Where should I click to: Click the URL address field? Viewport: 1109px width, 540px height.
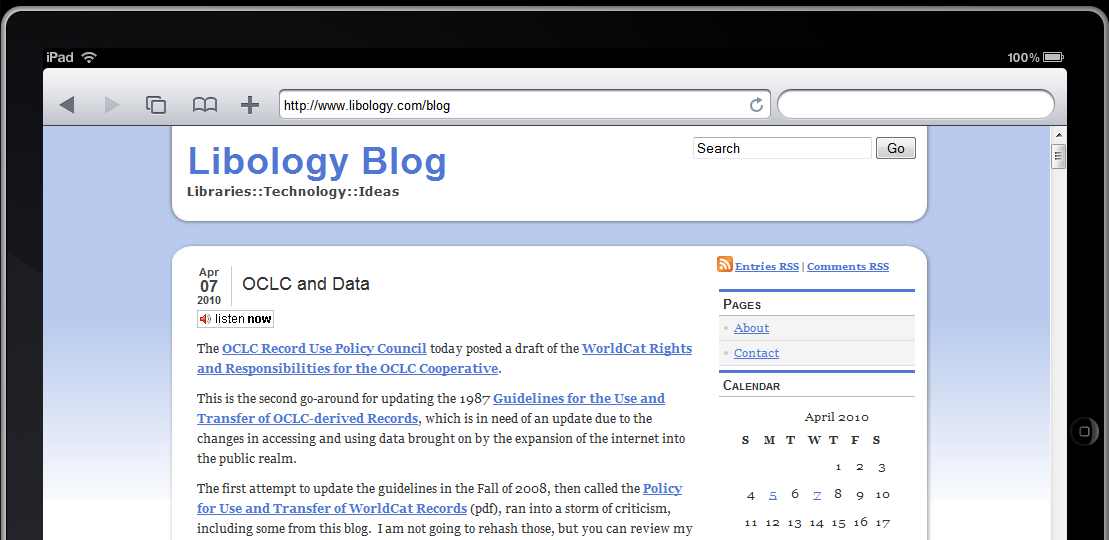[x=524, y=105]
